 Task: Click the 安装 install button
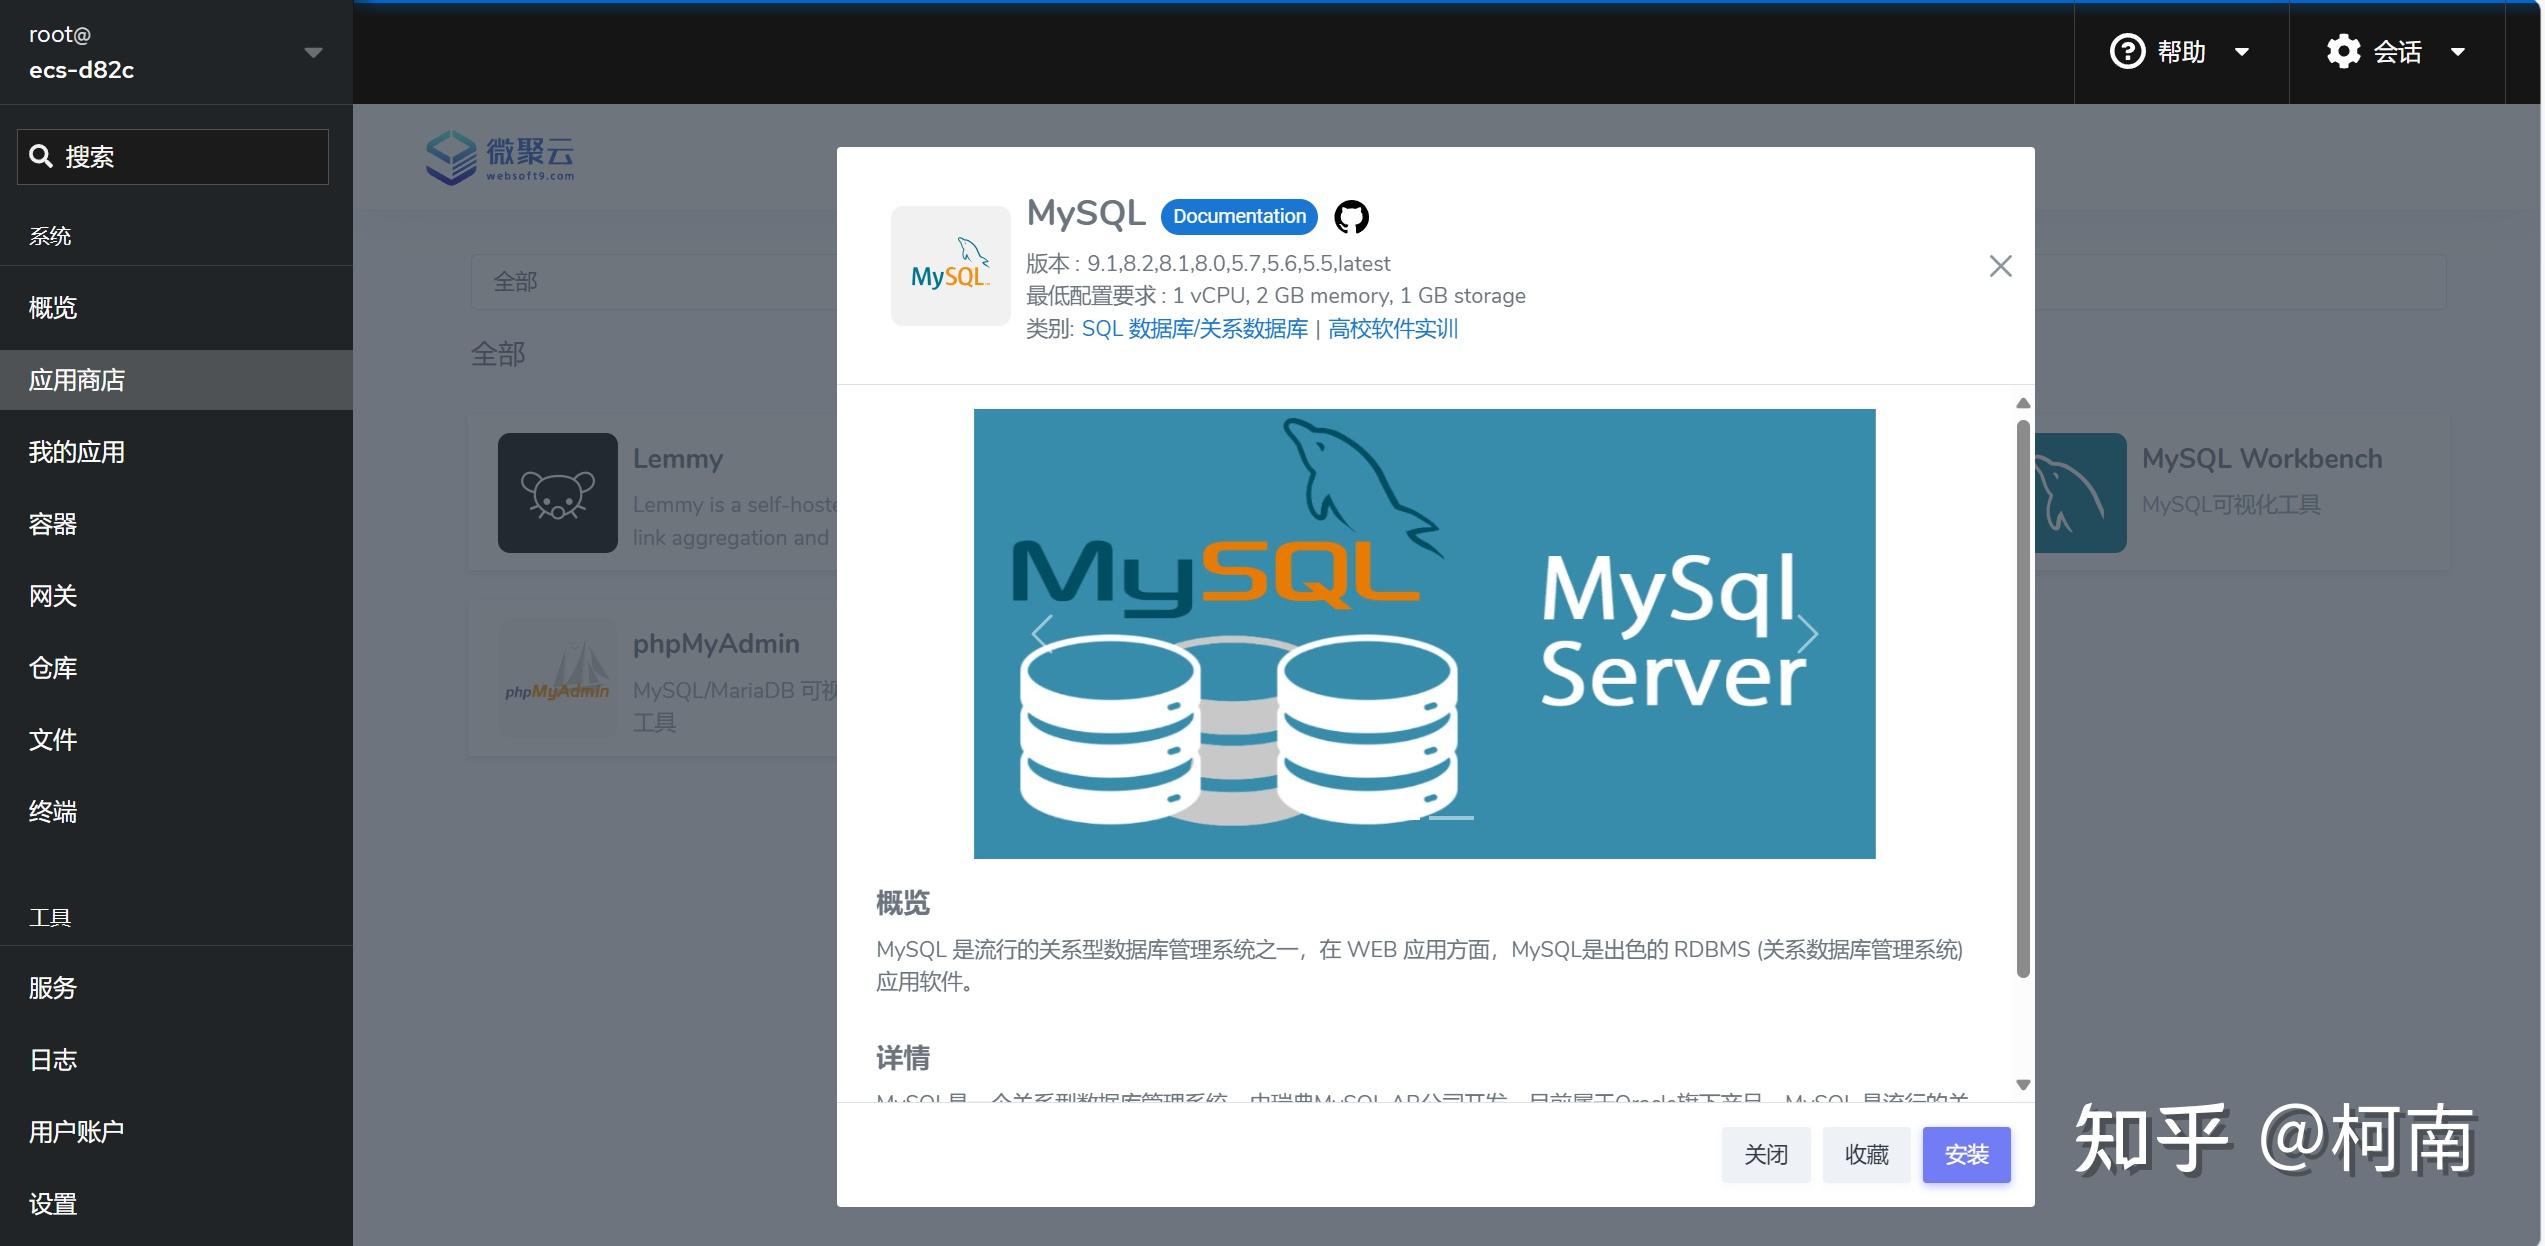(1966, 1154)
